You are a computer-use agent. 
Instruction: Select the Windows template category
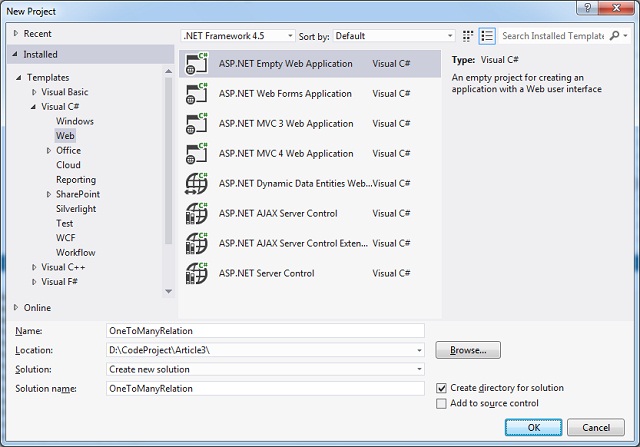[x=75, y=121]
